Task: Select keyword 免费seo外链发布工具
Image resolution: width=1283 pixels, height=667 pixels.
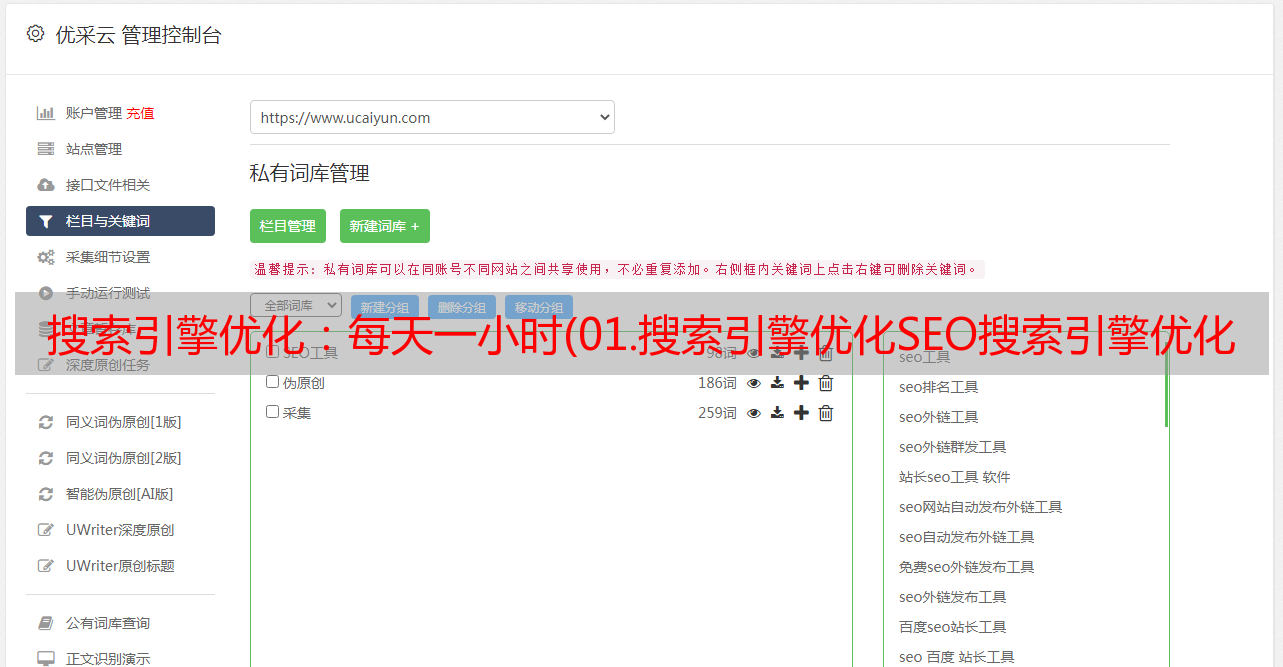Action: pos(966,567)
